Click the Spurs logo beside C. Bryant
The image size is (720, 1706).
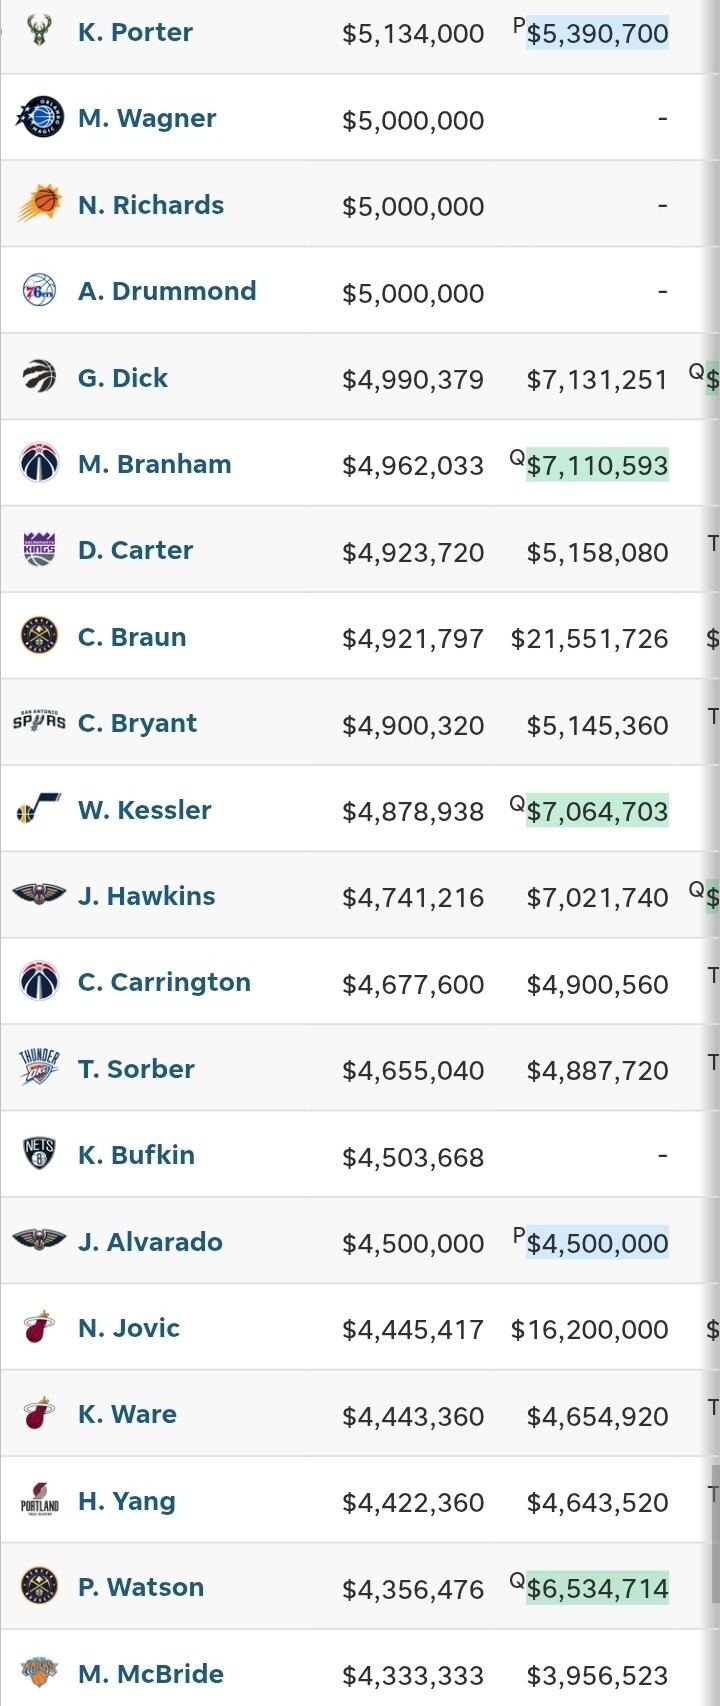39,722
